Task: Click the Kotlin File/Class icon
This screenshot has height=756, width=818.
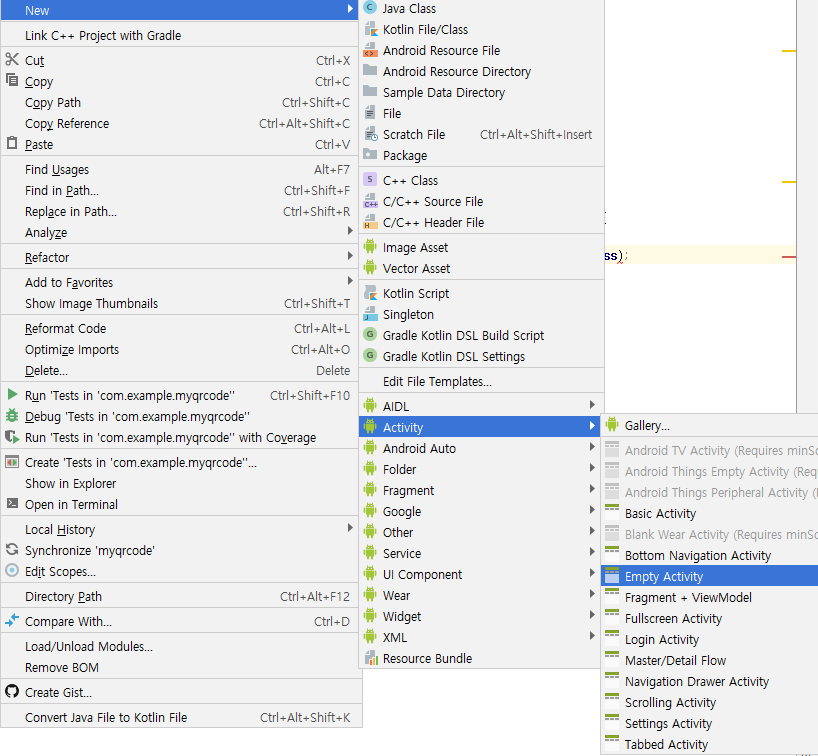Action: [370, 29]
